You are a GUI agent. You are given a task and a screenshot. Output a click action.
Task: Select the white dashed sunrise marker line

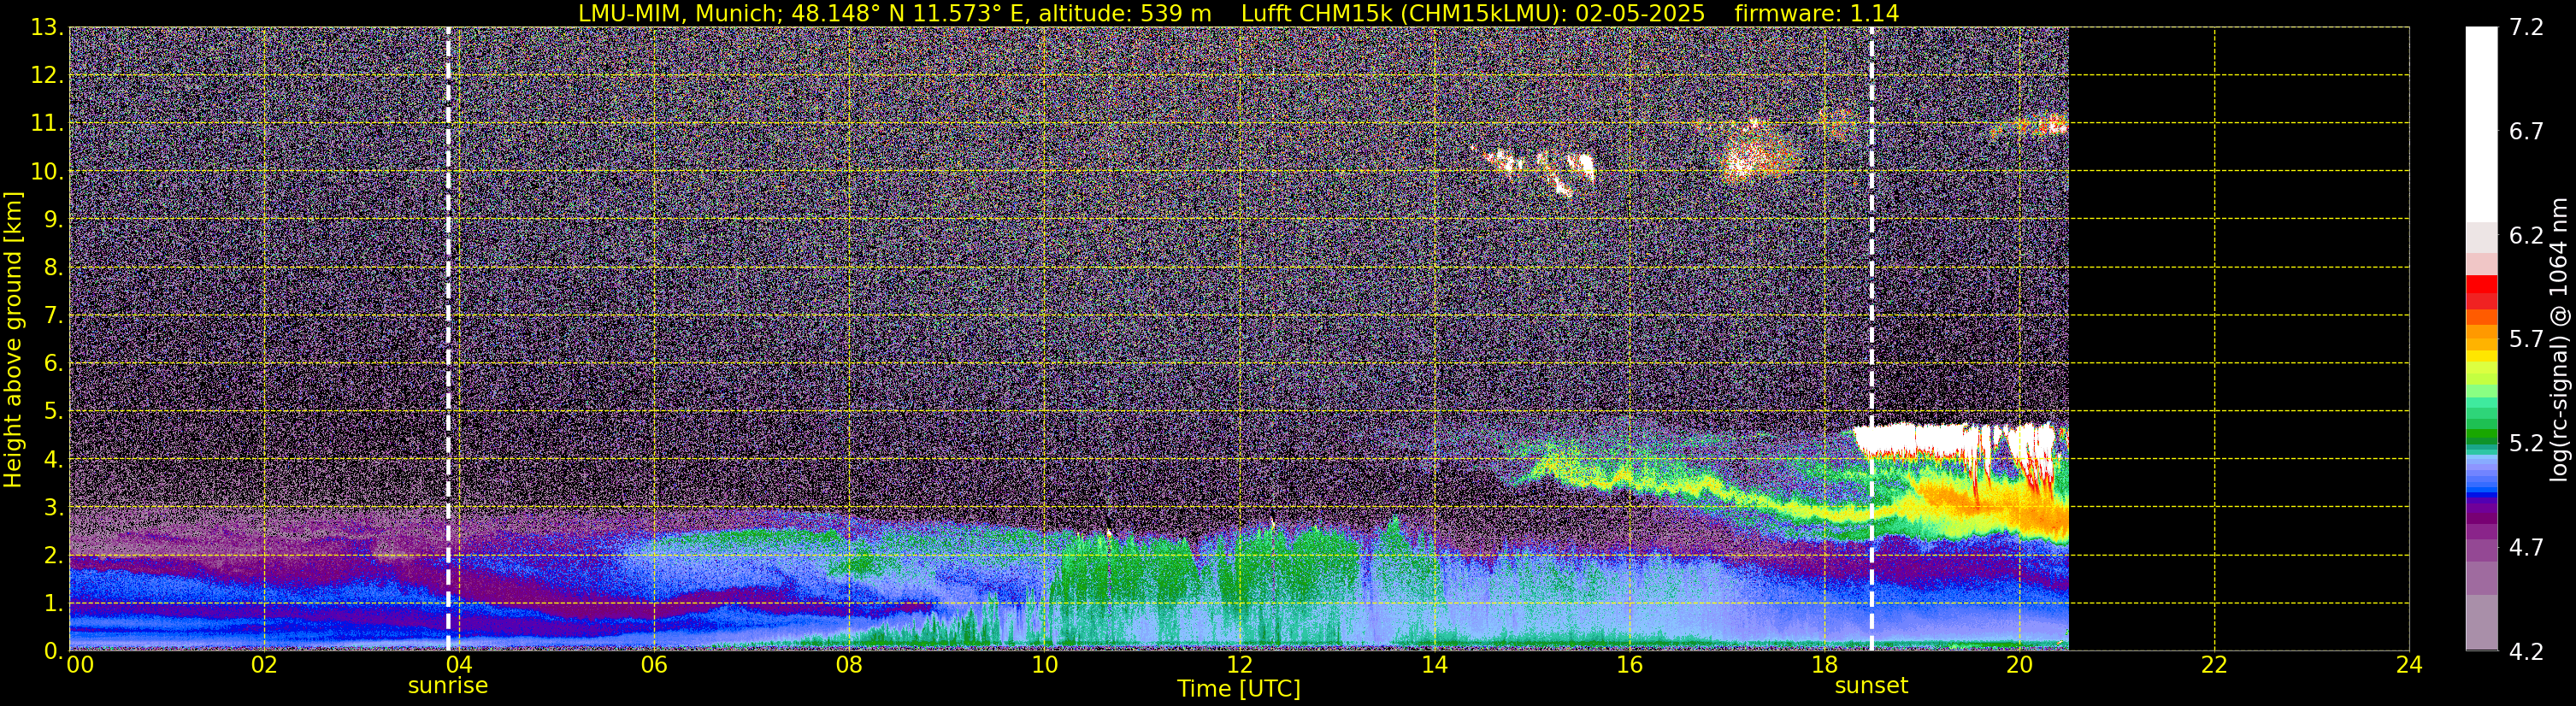[x=448, y=339]
